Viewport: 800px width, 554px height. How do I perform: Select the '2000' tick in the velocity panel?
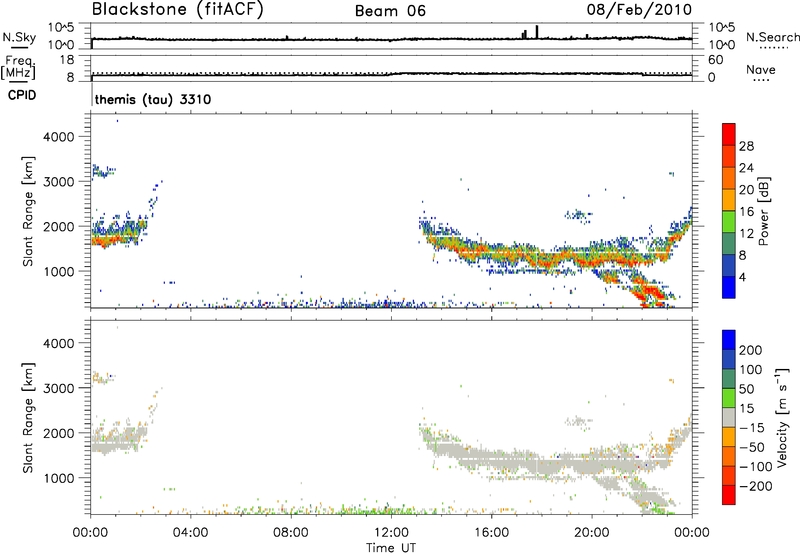pos(59,433)
